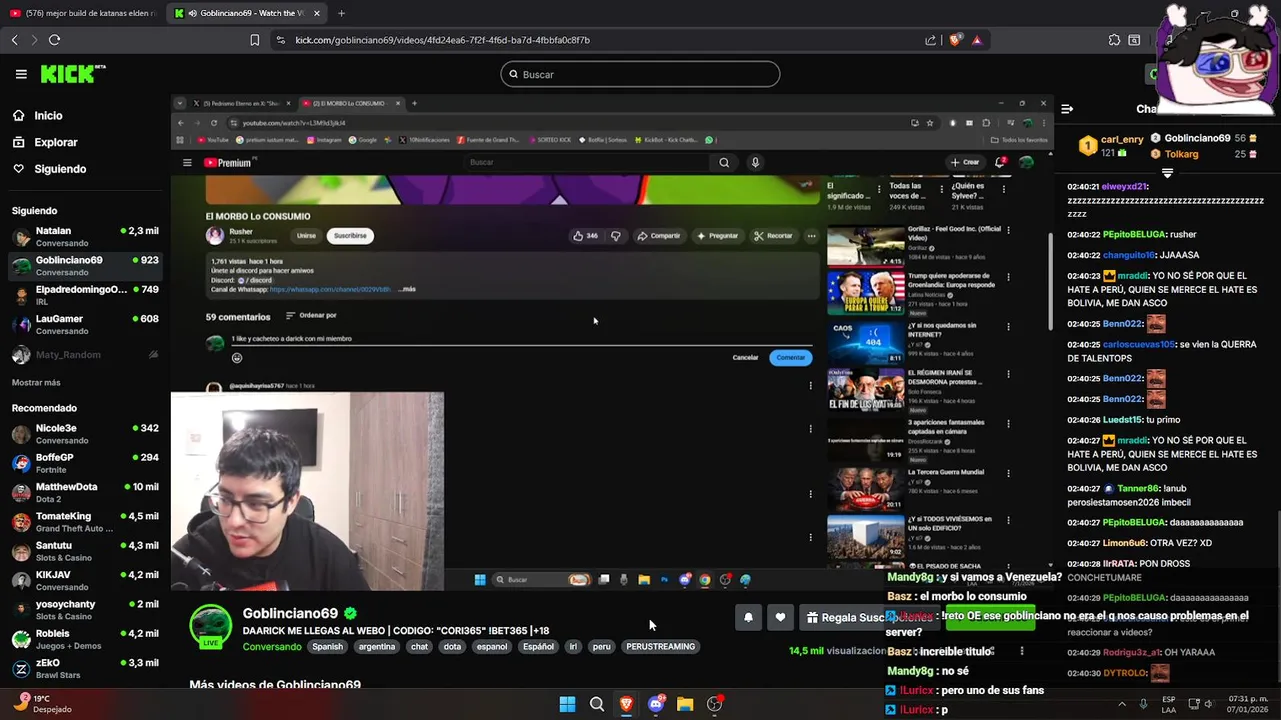Toggle channel notifications bell for Goblinciano69
This screenshot has width=1281, height=720.
tap(748, 618)
